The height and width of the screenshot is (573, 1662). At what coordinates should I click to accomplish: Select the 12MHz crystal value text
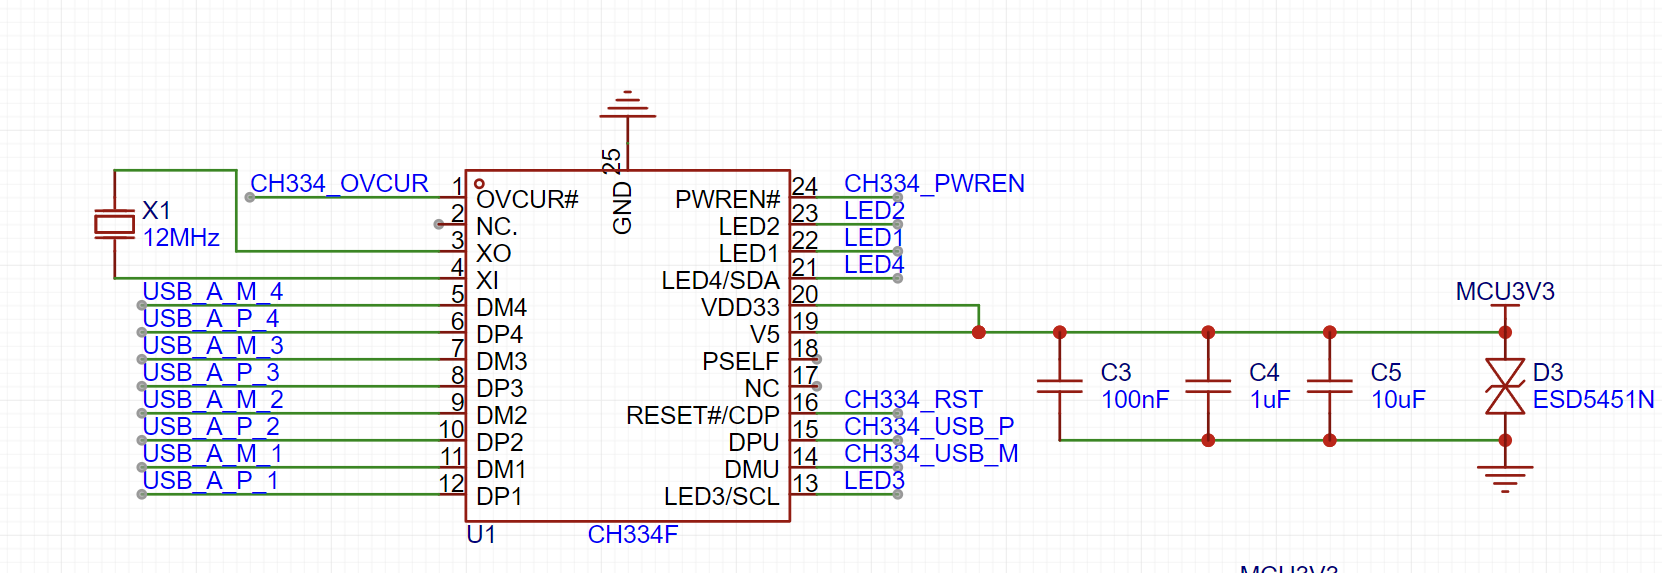(181, 238)
